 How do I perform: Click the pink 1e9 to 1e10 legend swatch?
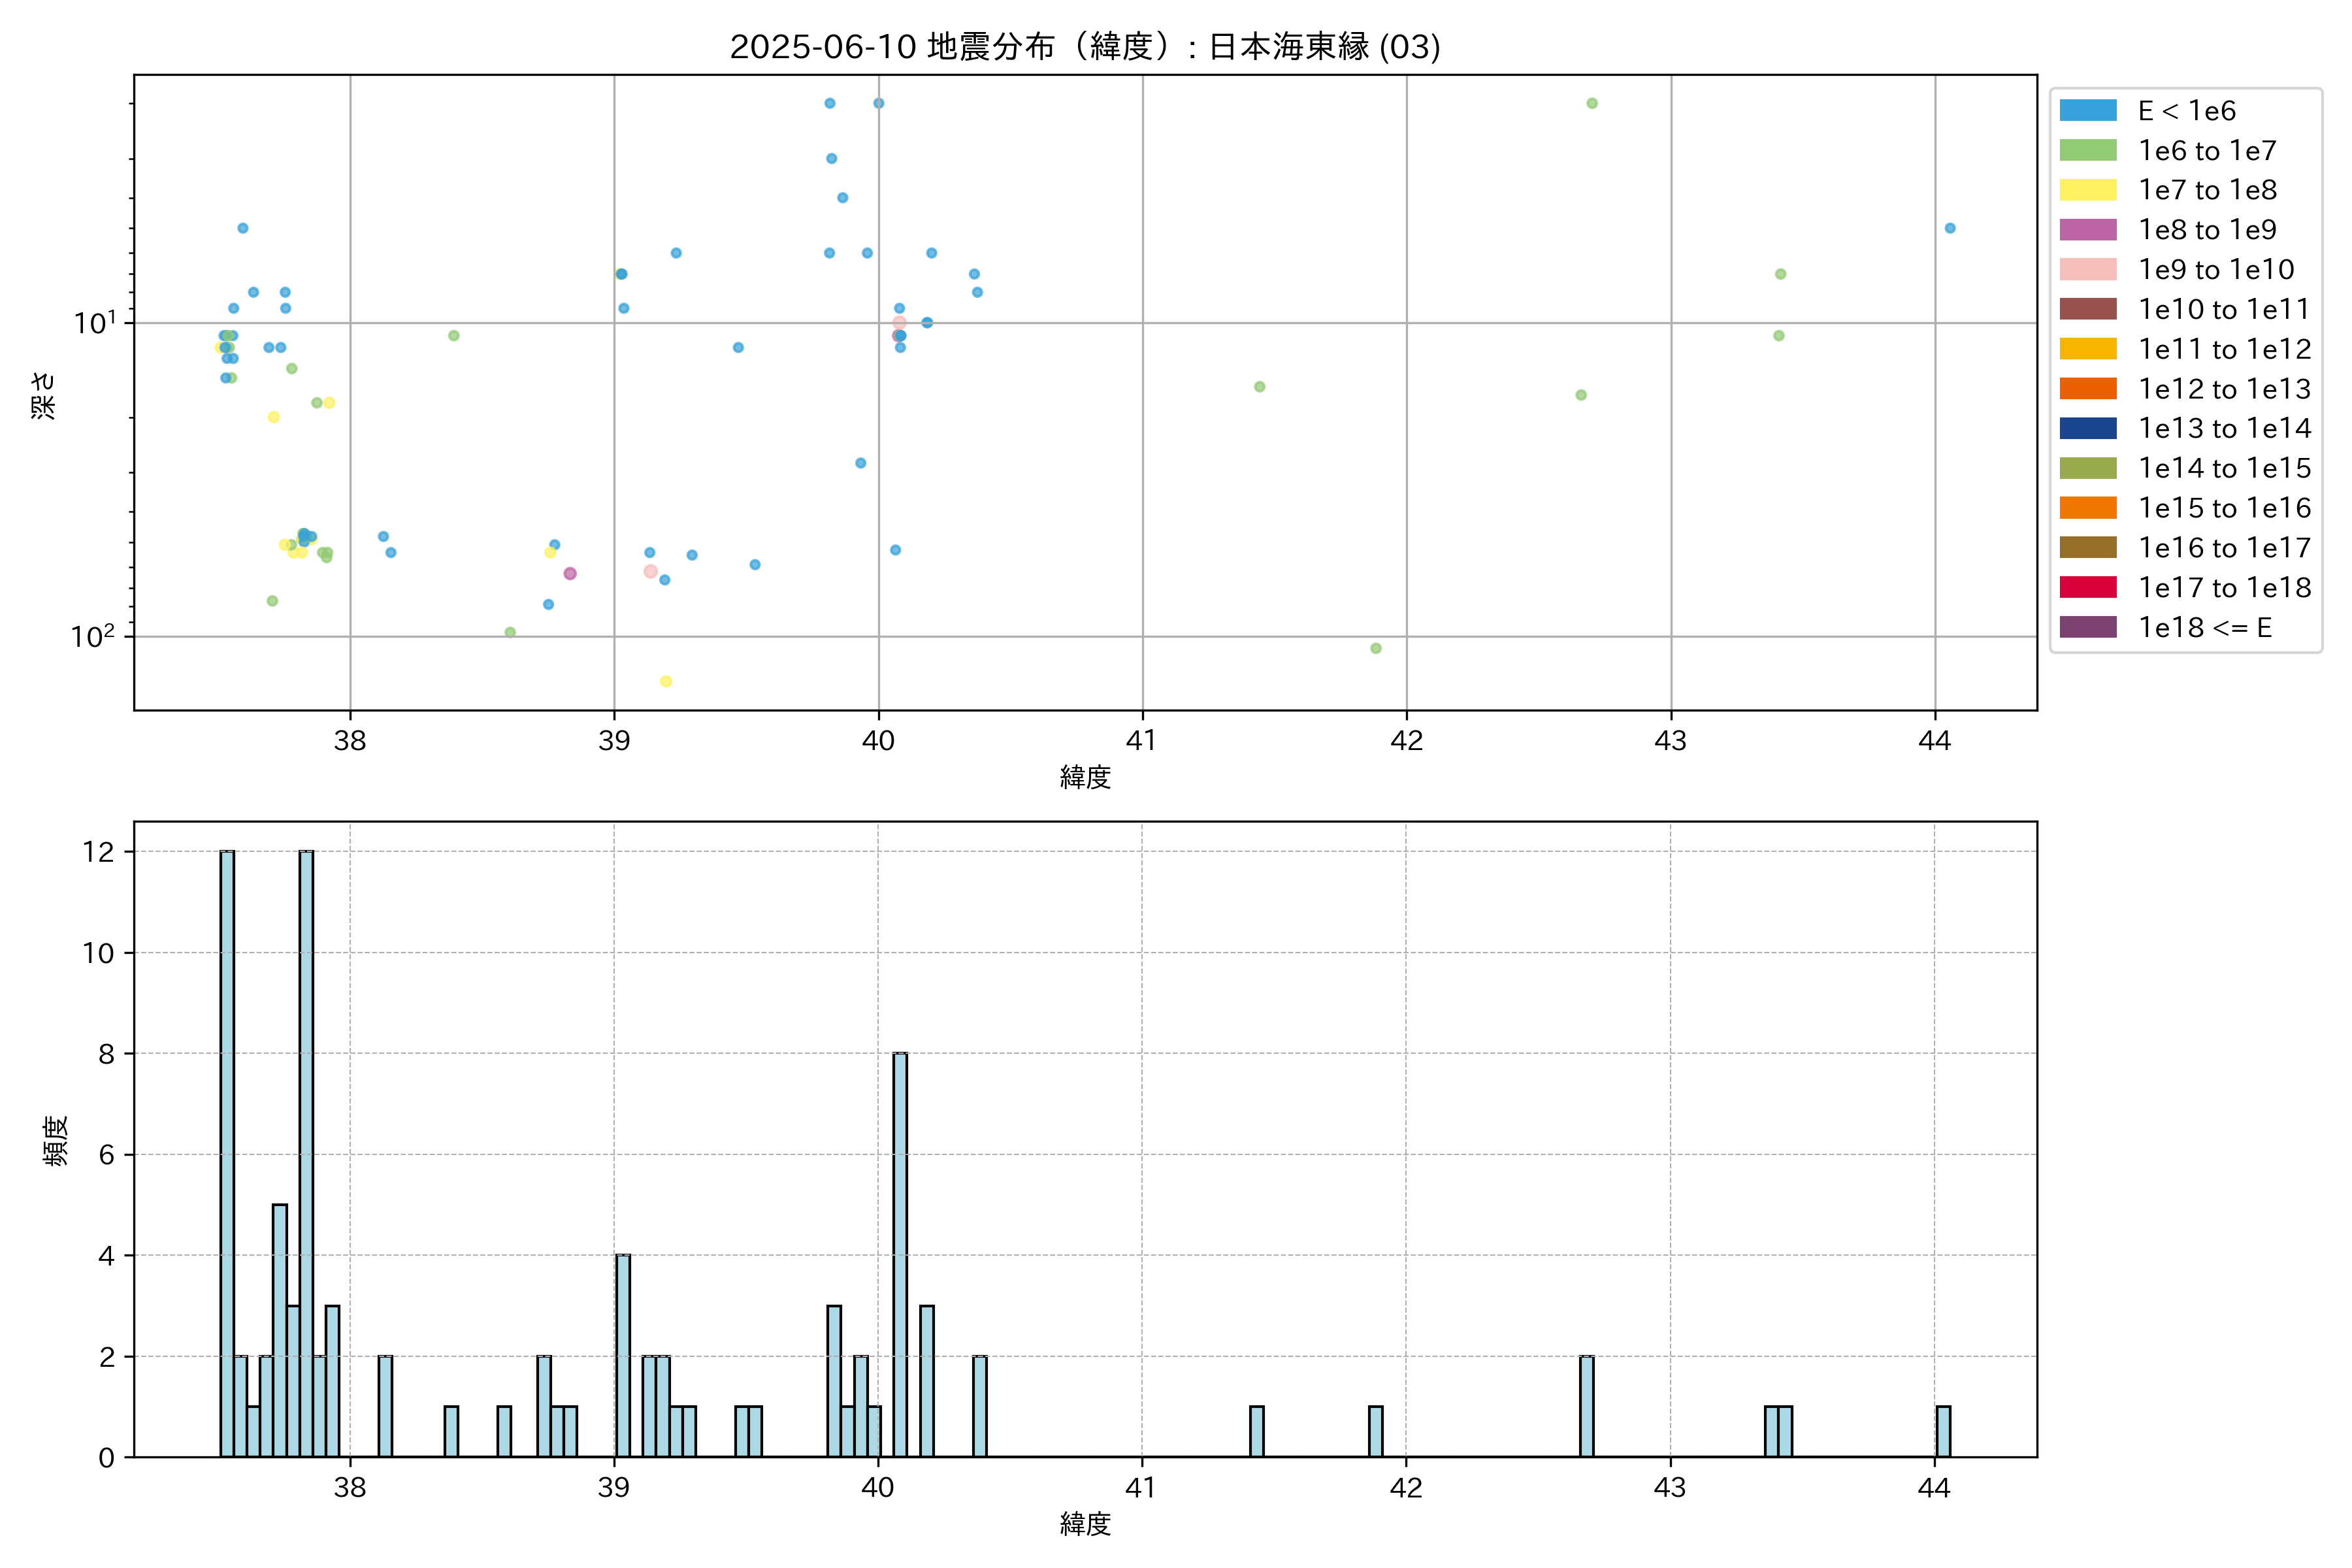point(2087,269)
